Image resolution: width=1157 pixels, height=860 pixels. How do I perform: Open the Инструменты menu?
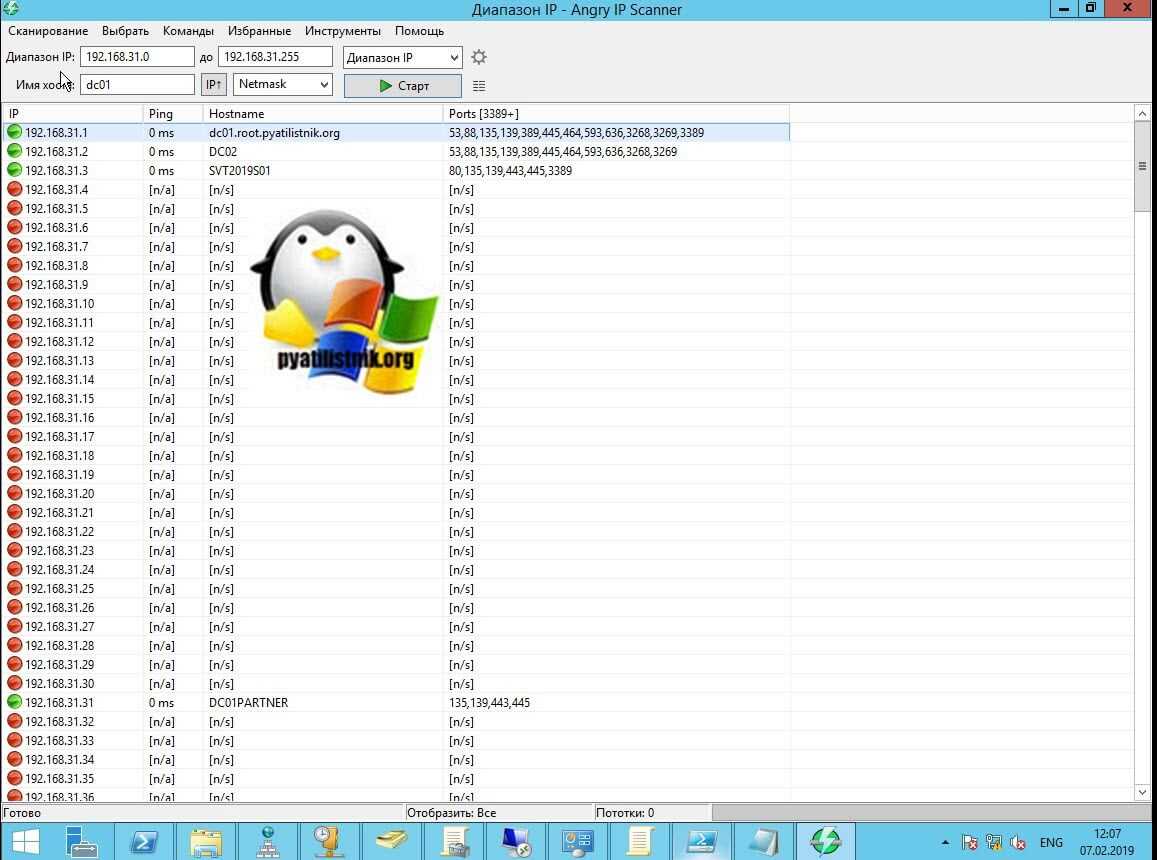click(342, 31)
